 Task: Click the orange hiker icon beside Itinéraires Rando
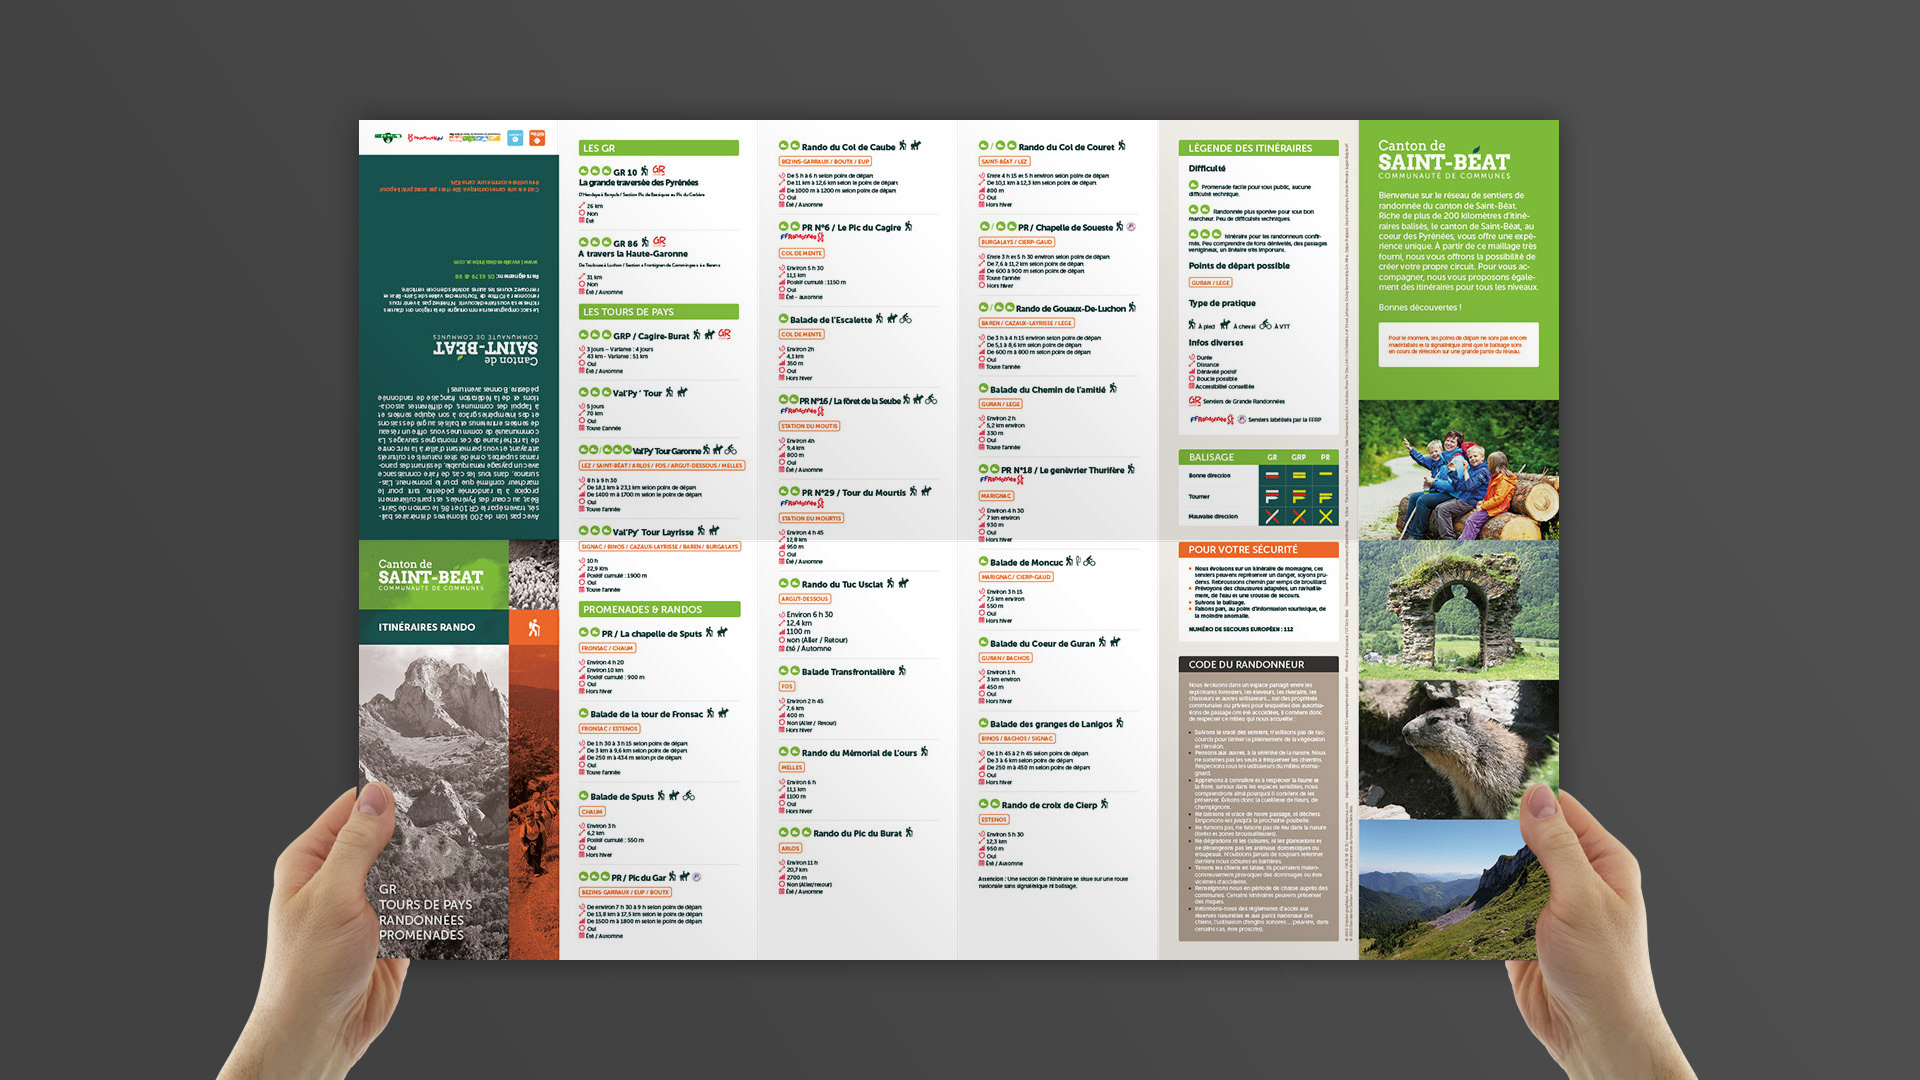[x=534, y=628]
